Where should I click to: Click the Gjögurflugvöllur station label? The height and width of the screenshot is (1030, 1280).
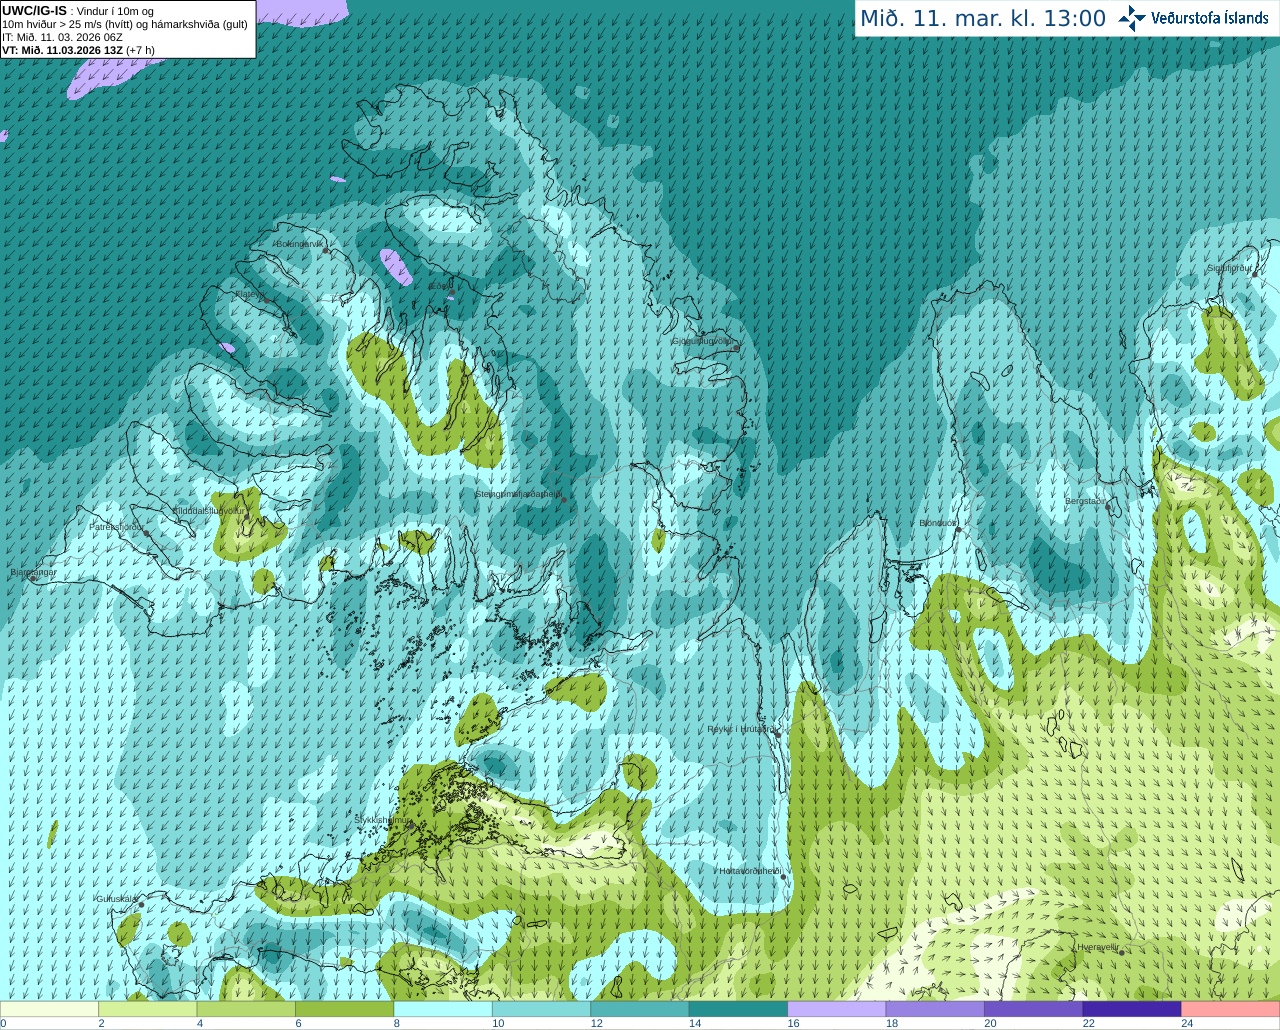pyautogui.click(x=703, y=341)
